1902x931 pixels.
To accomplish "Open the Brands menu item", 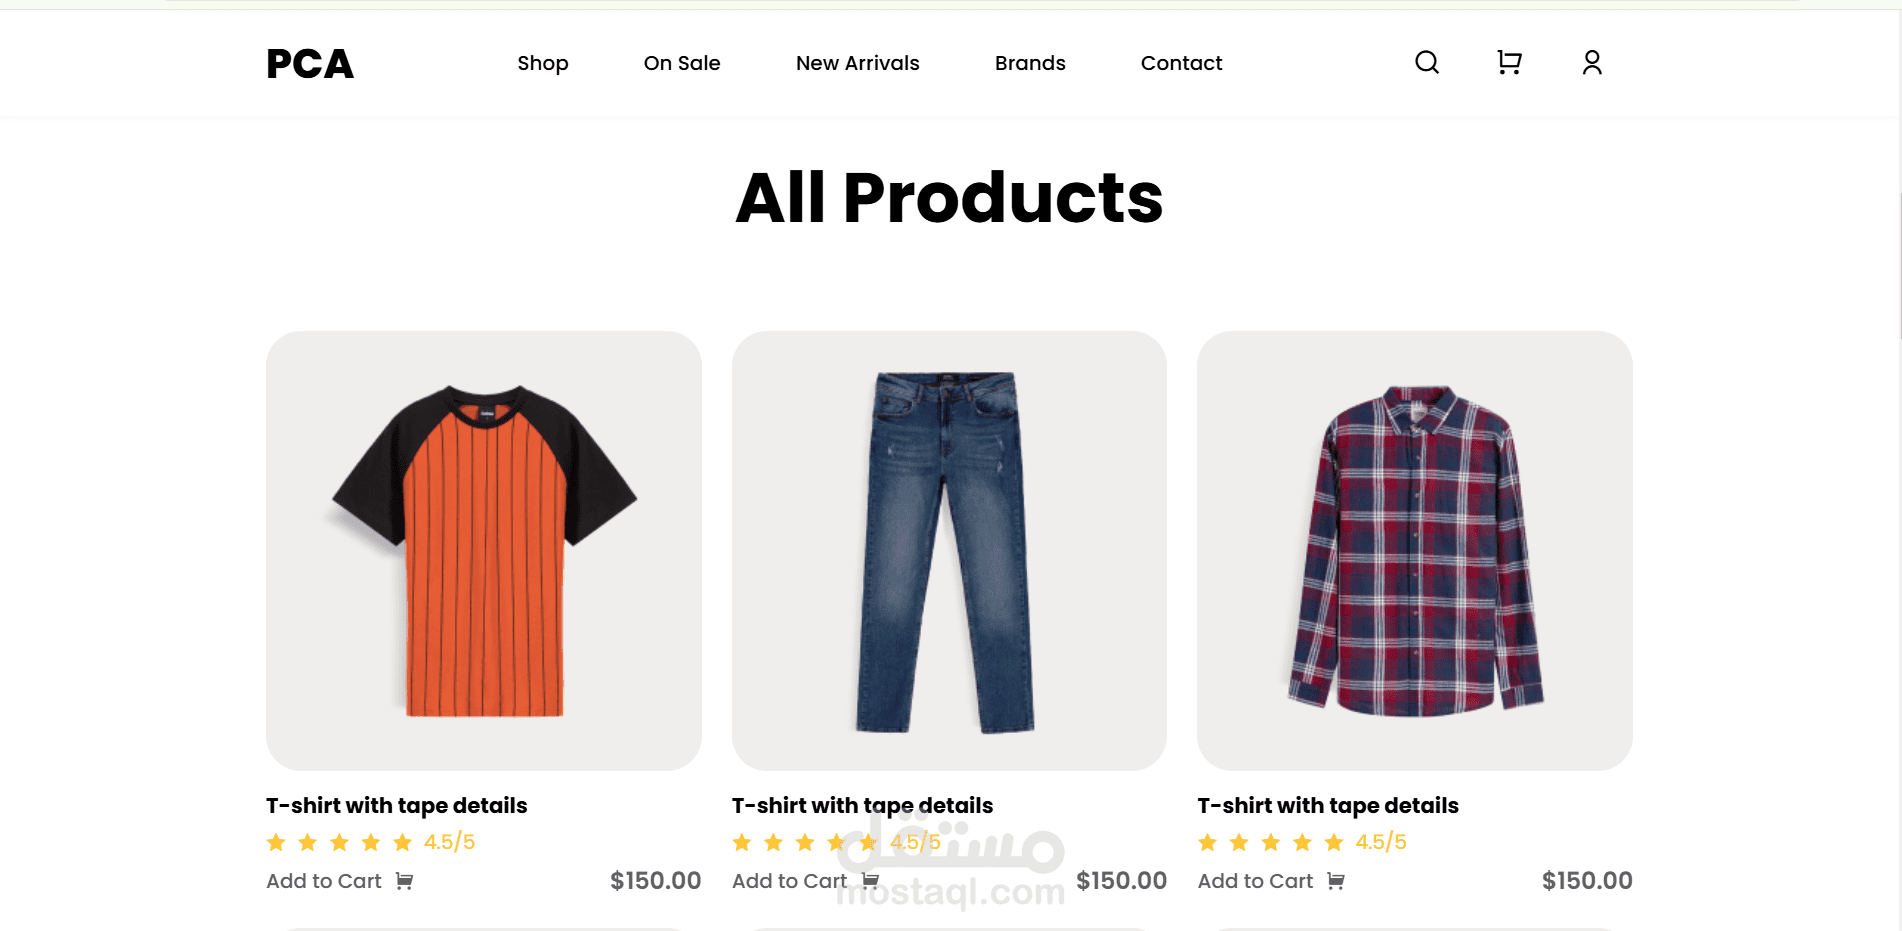I will [1030, 63].
